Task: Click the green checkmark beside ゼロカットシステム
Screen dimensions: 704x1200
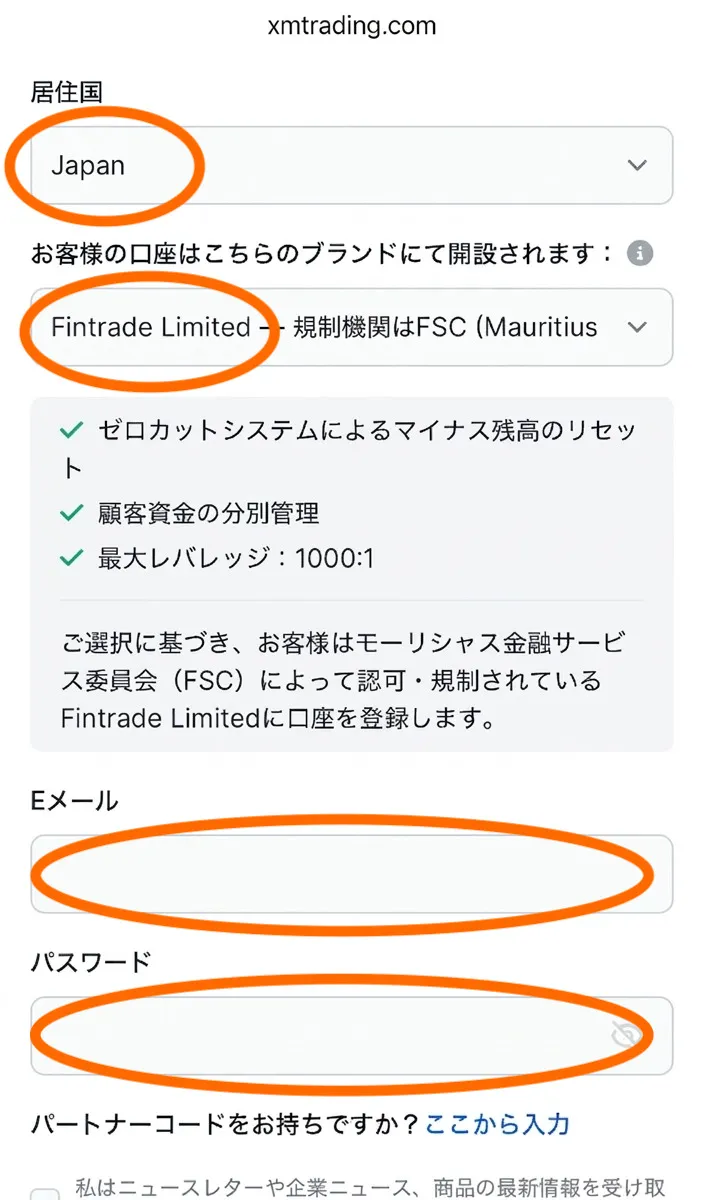Action: coord(71,431)
